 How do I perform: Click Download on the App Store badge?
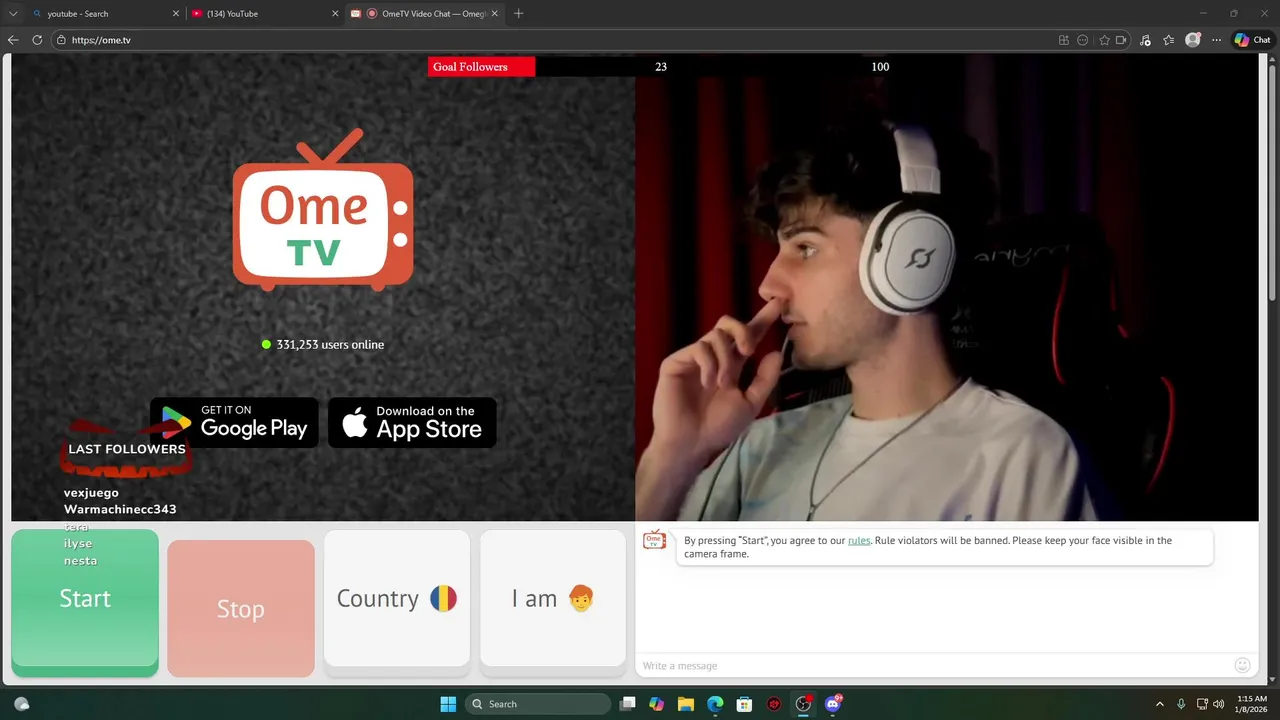[412, 423]
